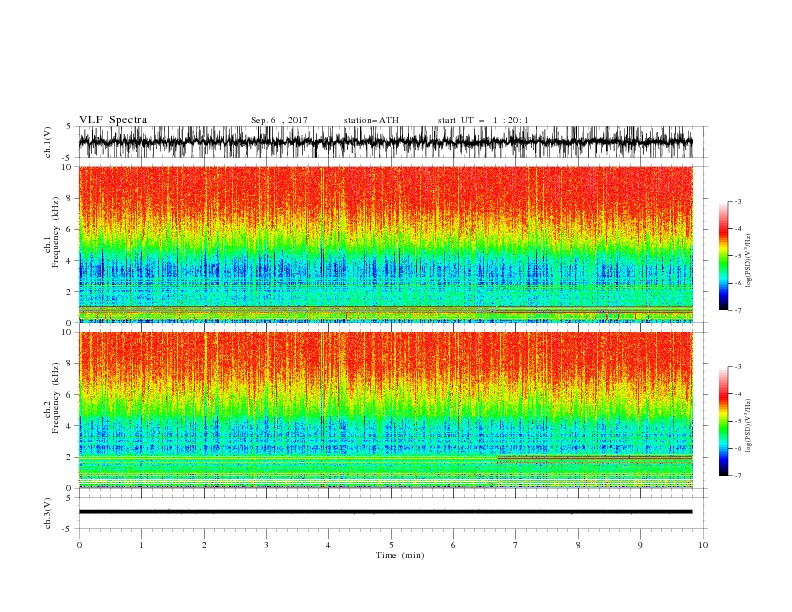Click the ch.3 flat voltage trace

click(385, 512)
